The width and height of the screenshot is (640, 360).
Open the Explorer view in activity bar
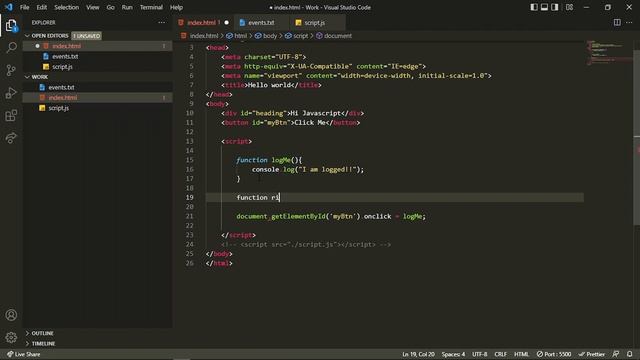click(11, 26)
